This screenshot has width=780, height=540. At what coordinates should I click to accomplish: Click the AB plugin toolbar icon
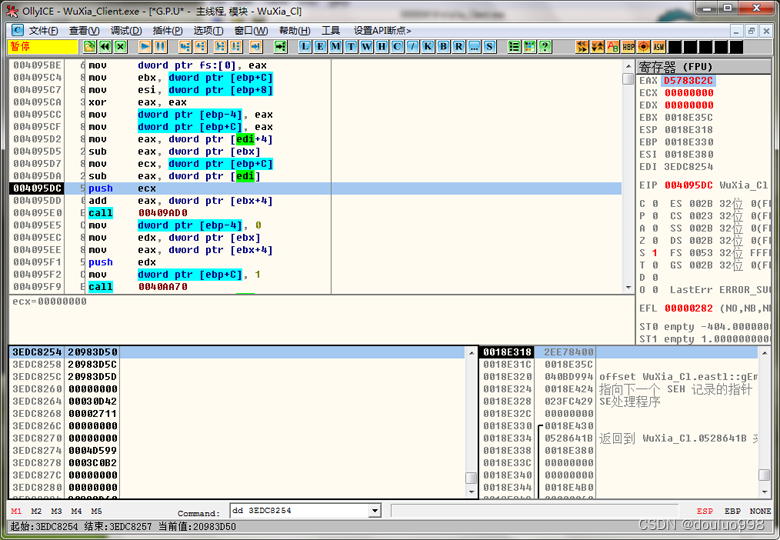[613, 47]
